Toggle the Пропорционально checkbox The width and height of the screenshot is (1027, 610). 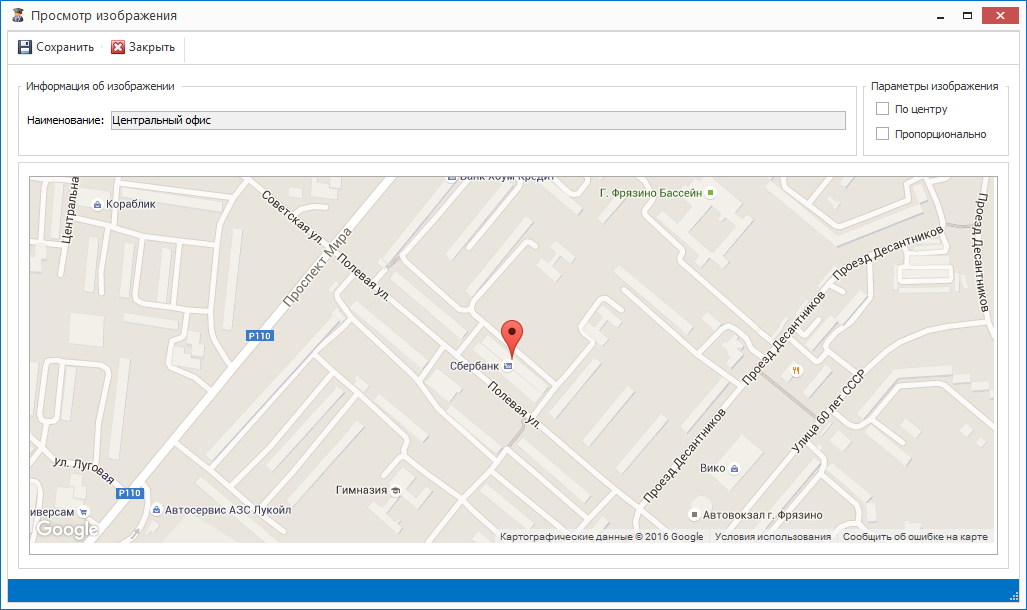coord(882,134)
